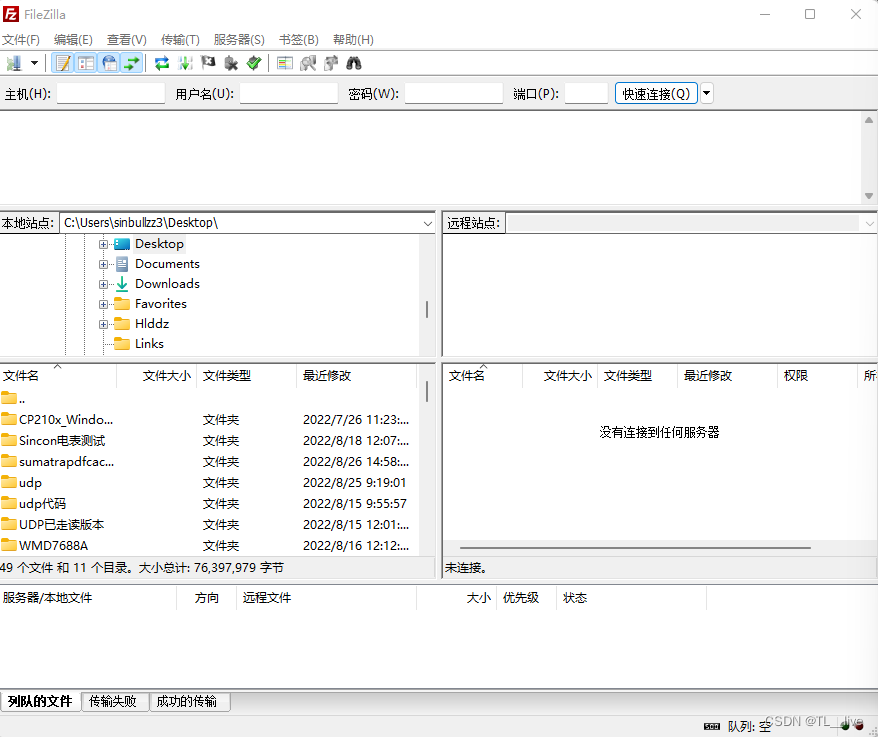Sort local files by 文件类型 column
Image resolution: width=878 pixels, height=737 pixels.
click(x=246, y=376)
